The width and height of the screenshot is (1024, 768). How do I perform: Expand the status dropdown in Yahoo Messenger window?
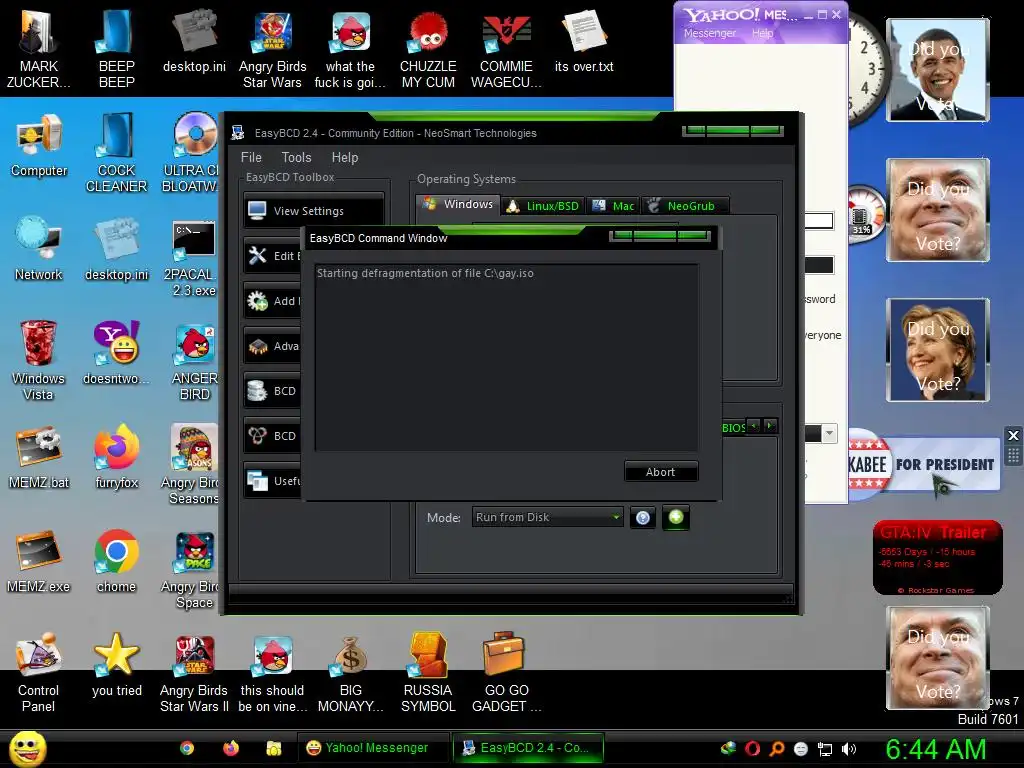click(x=829, y=433)
